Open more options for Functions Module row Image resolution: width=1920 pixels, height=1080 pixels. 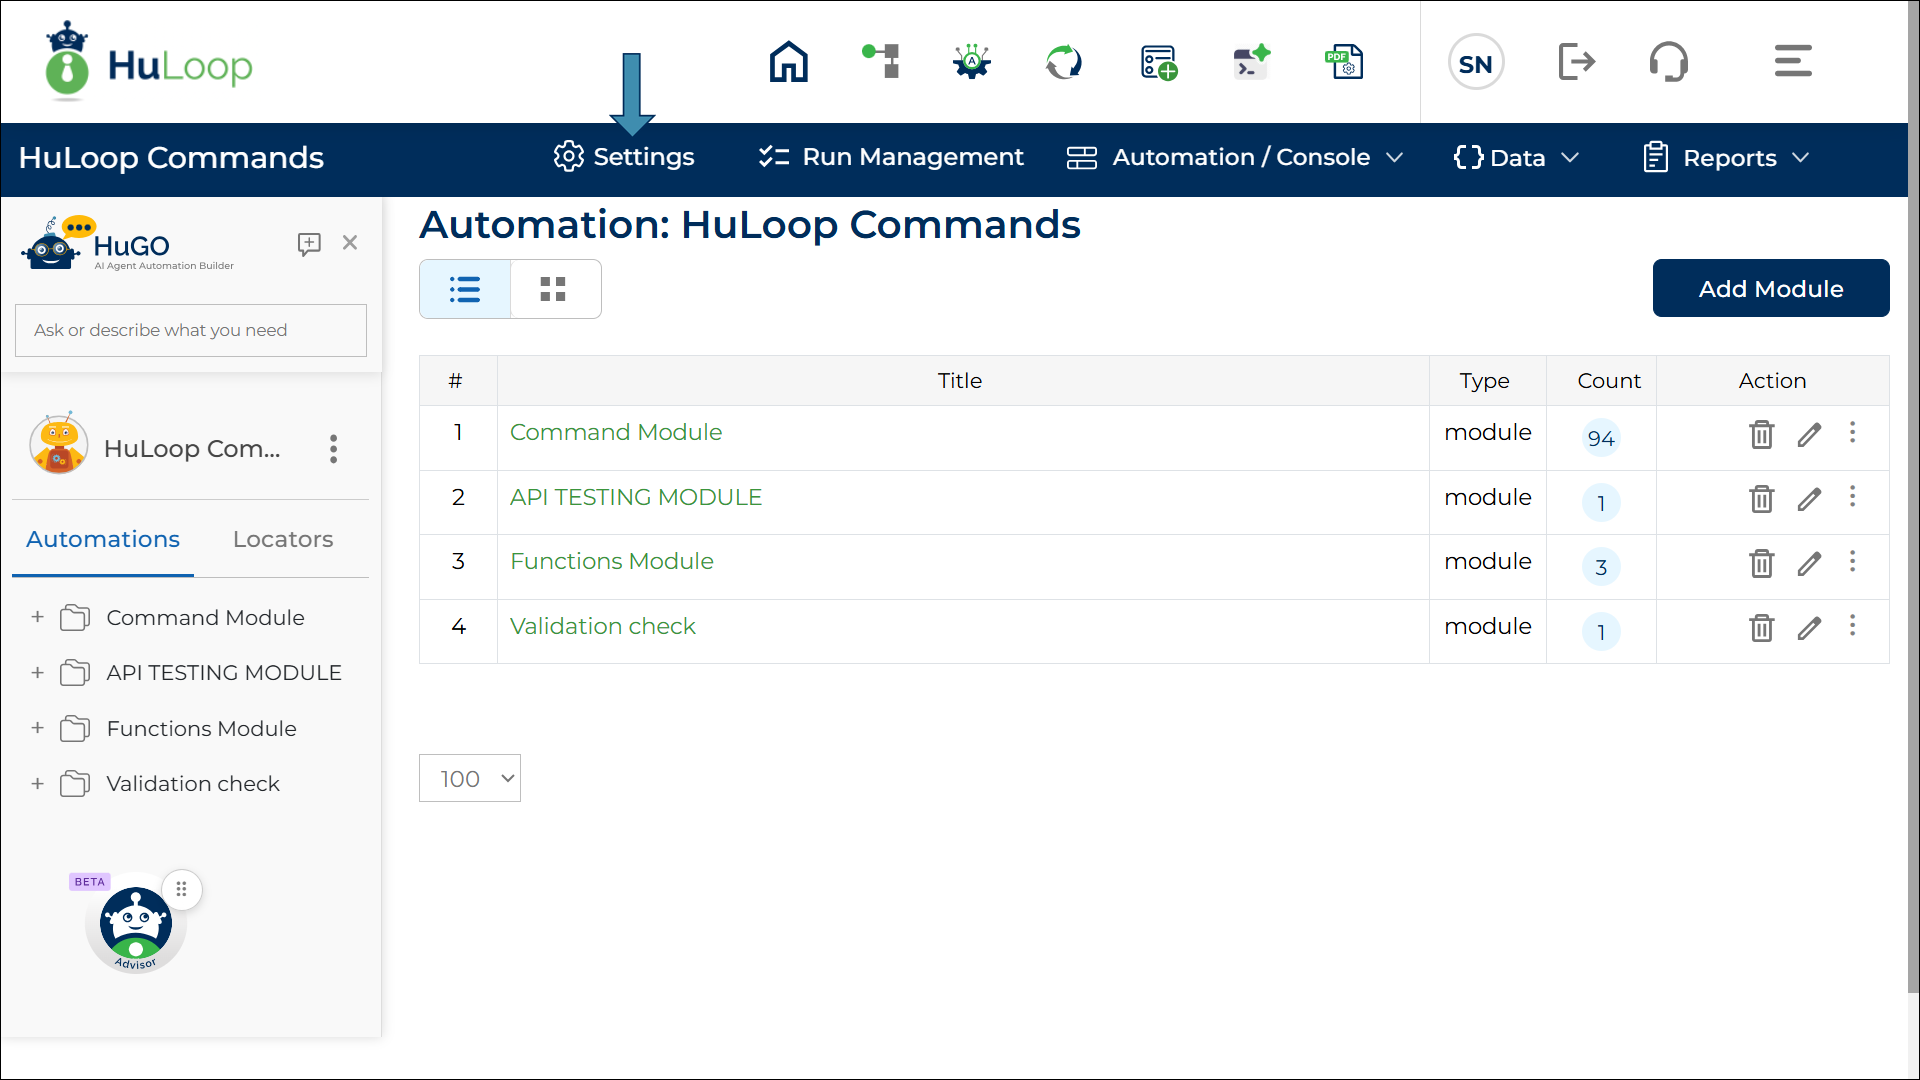tap(1852, 562)
